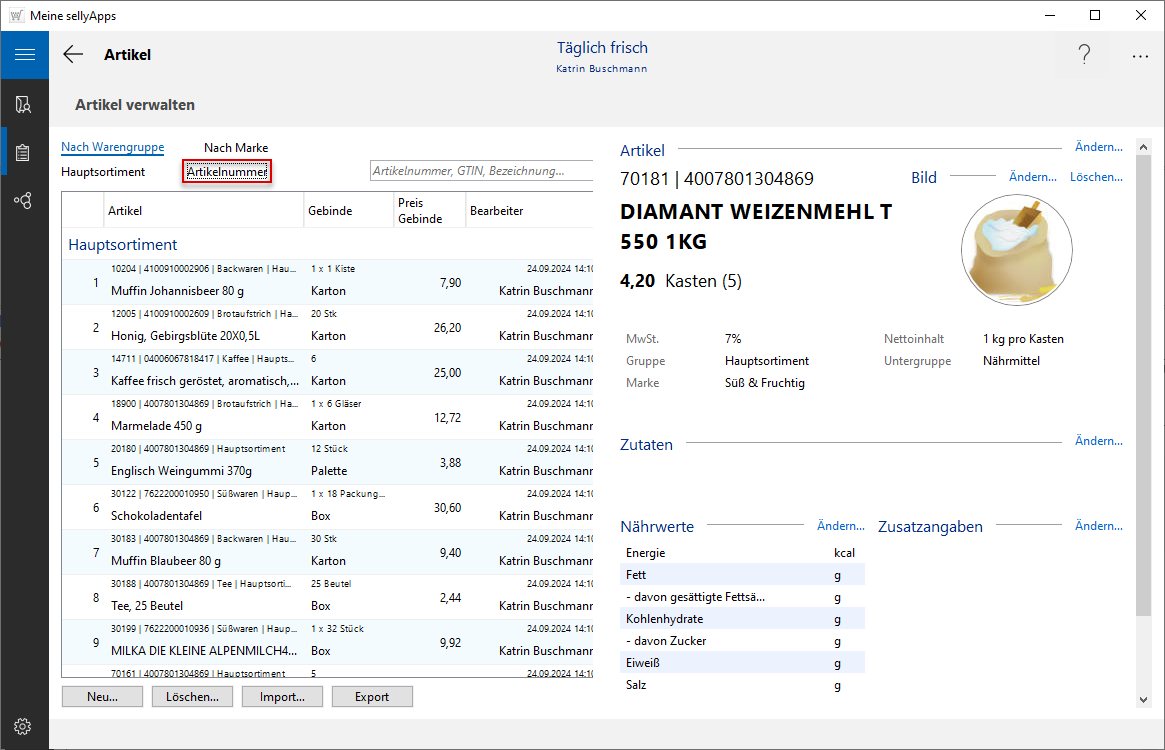
Task: Focus the Artikelnummer, GTIN search field
Action: (x=480, y=171)
